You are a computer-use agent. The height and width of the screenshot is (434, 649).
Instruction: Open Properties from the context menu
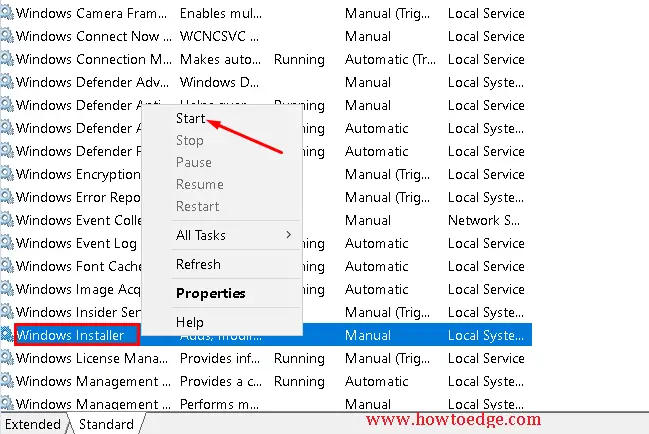click(210, 293)
